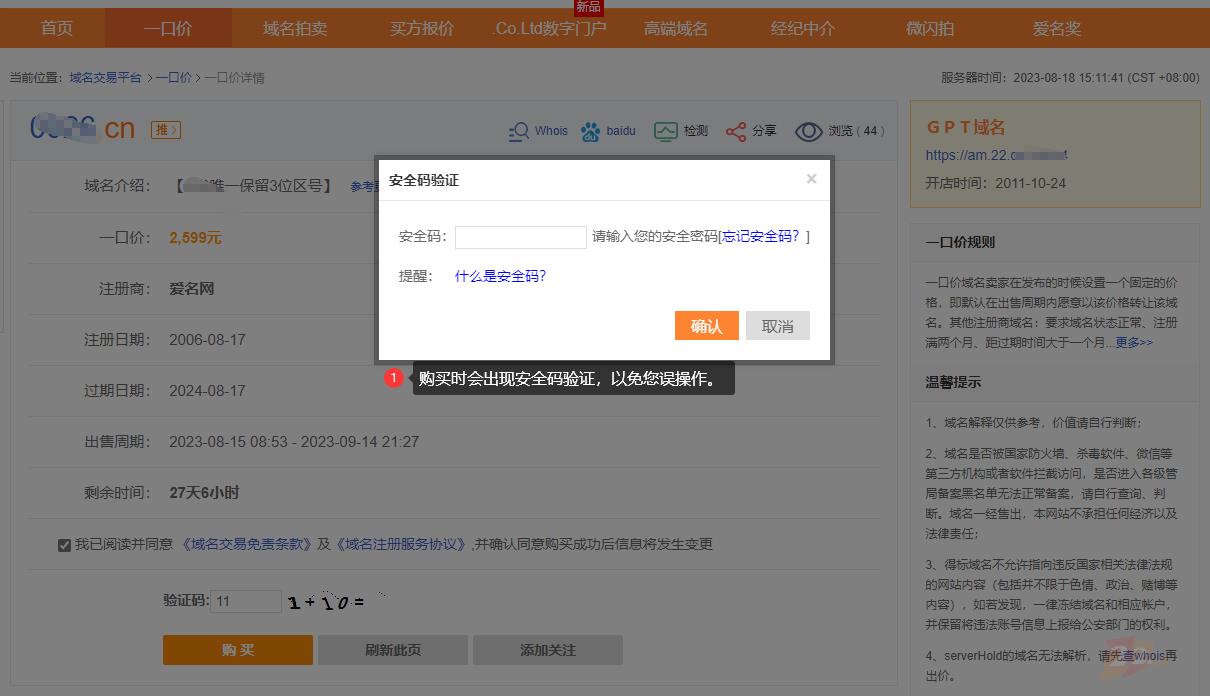
Task: Click the 分享 share icon
Action: click(x=736, y=131)
